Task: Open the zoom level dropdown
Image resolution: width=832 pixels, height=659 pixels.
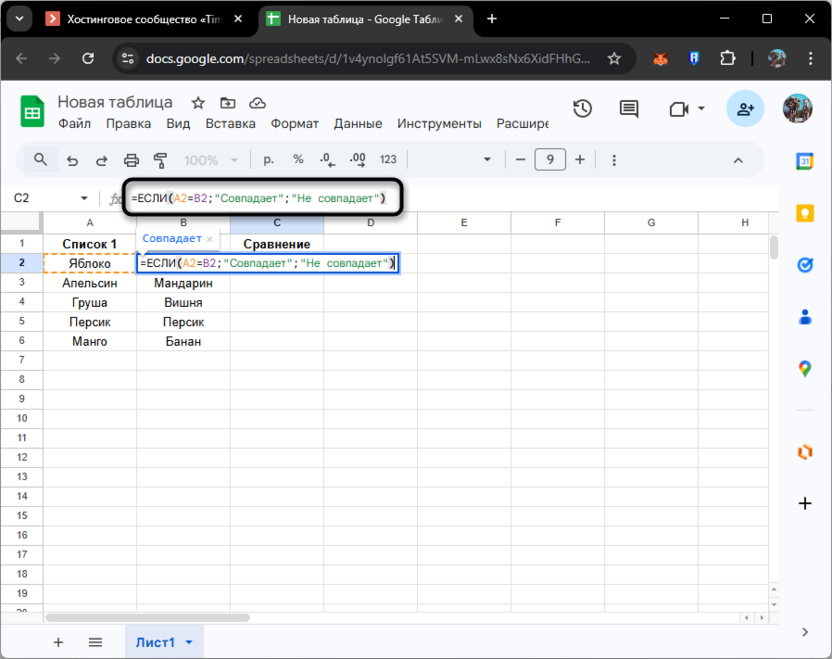Action: pyautogui.click(x=209, y=159)
